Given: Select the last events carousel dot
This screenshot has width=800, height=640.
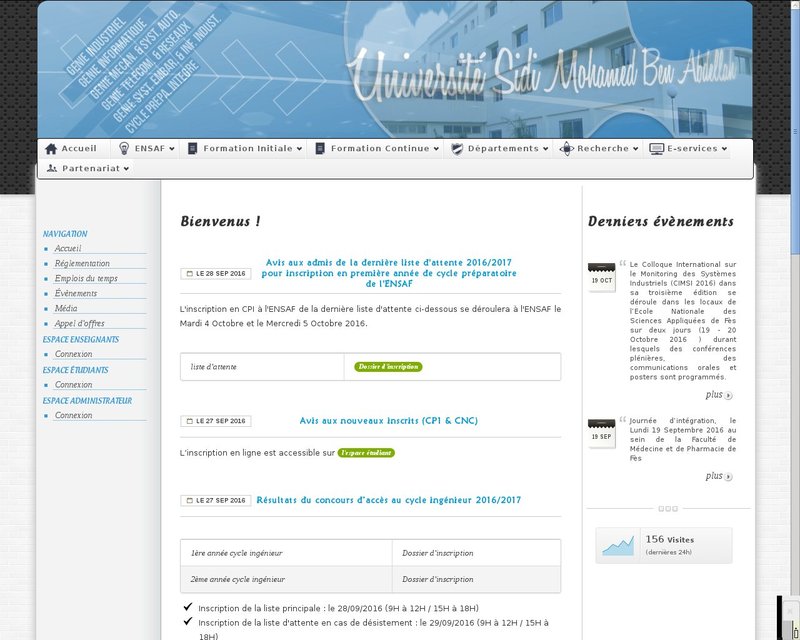Looking at the screenshot, I should pyautogui.click(x=675, y=509).
